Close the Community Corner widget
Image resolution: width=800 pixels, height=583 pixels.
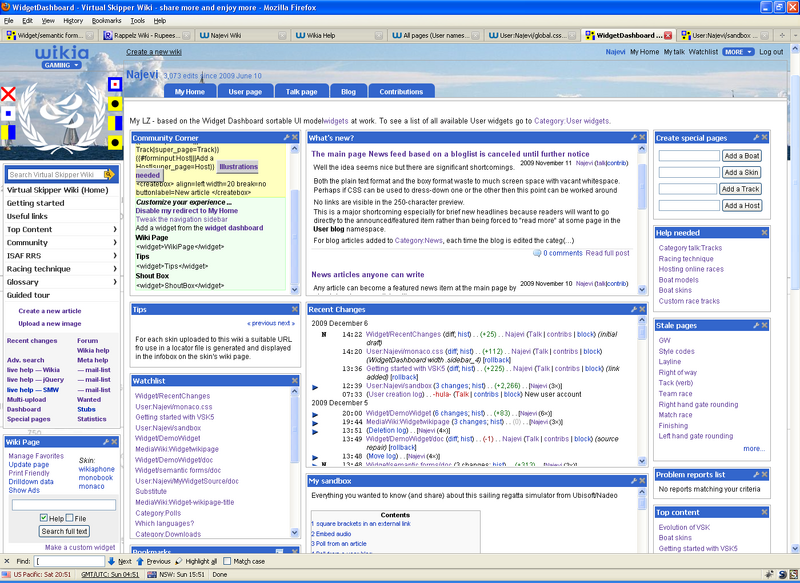(295, 138)
